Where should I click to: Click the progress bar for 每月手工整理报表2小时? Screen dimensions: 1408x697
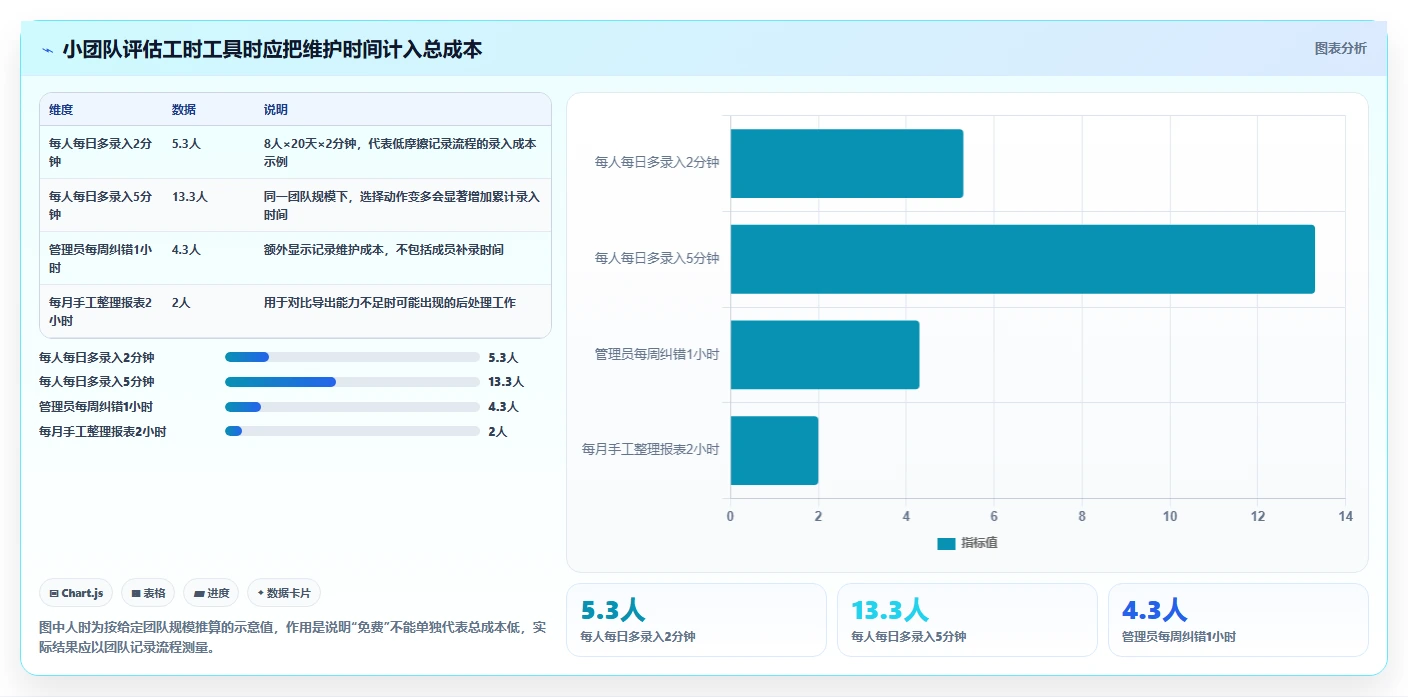(x=352, y=431)
